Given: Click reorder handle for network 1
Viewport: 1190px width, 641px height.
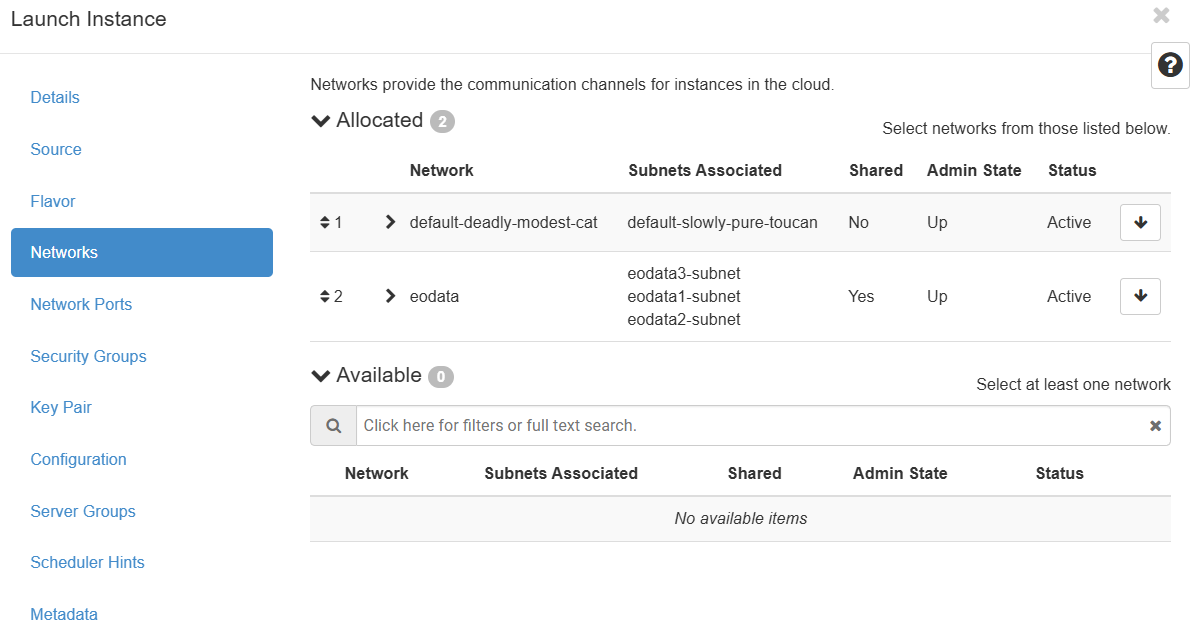Looking at the screenshot, I should (x=325, y=222).
